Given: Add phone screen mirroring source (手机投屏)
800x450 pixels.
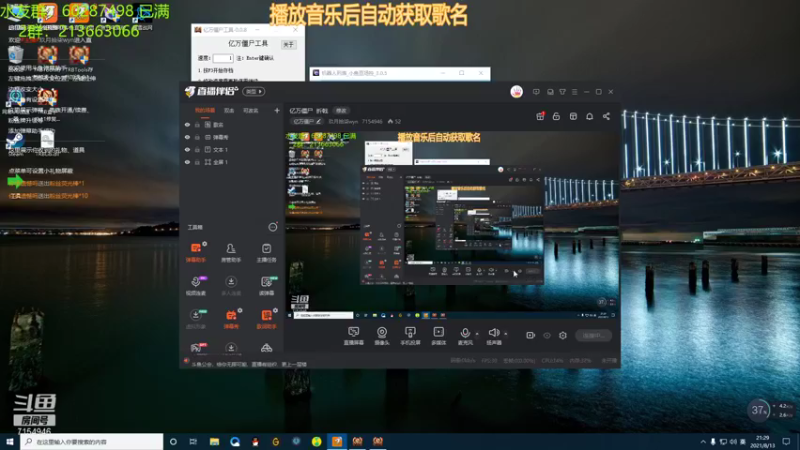Looking at the screenshot, I should coord(410,336).
